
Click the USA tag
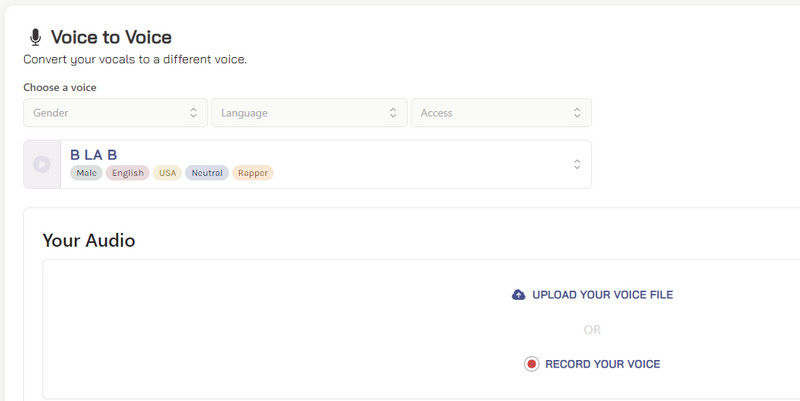(167, 173)
